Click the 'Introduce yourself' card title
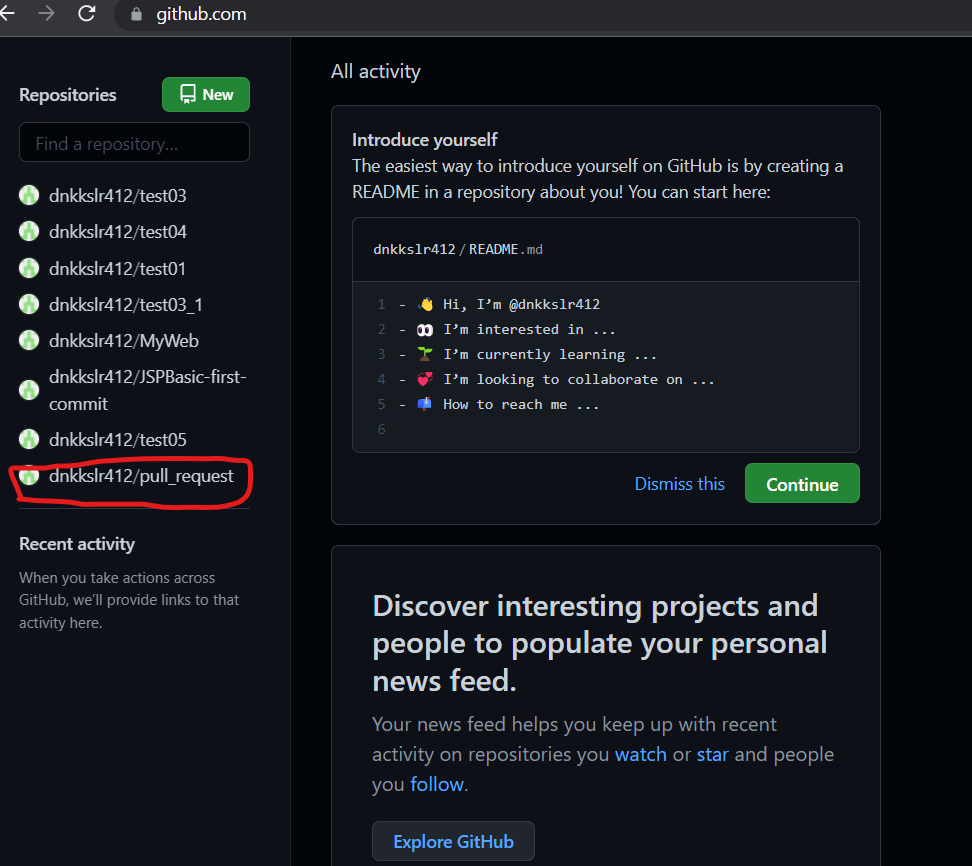 tap(425, 140)
